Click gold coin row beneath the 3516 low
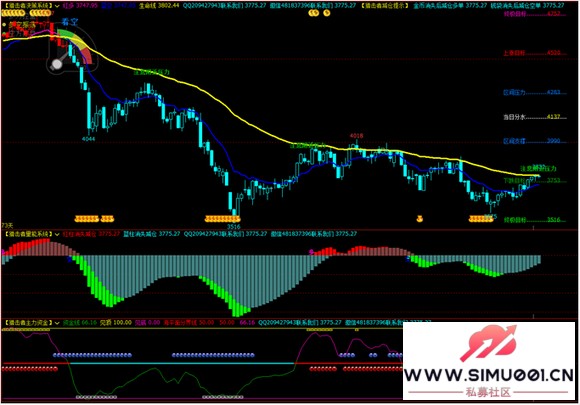Viewport: 580px width, 405px height. (x=222, y=219)
